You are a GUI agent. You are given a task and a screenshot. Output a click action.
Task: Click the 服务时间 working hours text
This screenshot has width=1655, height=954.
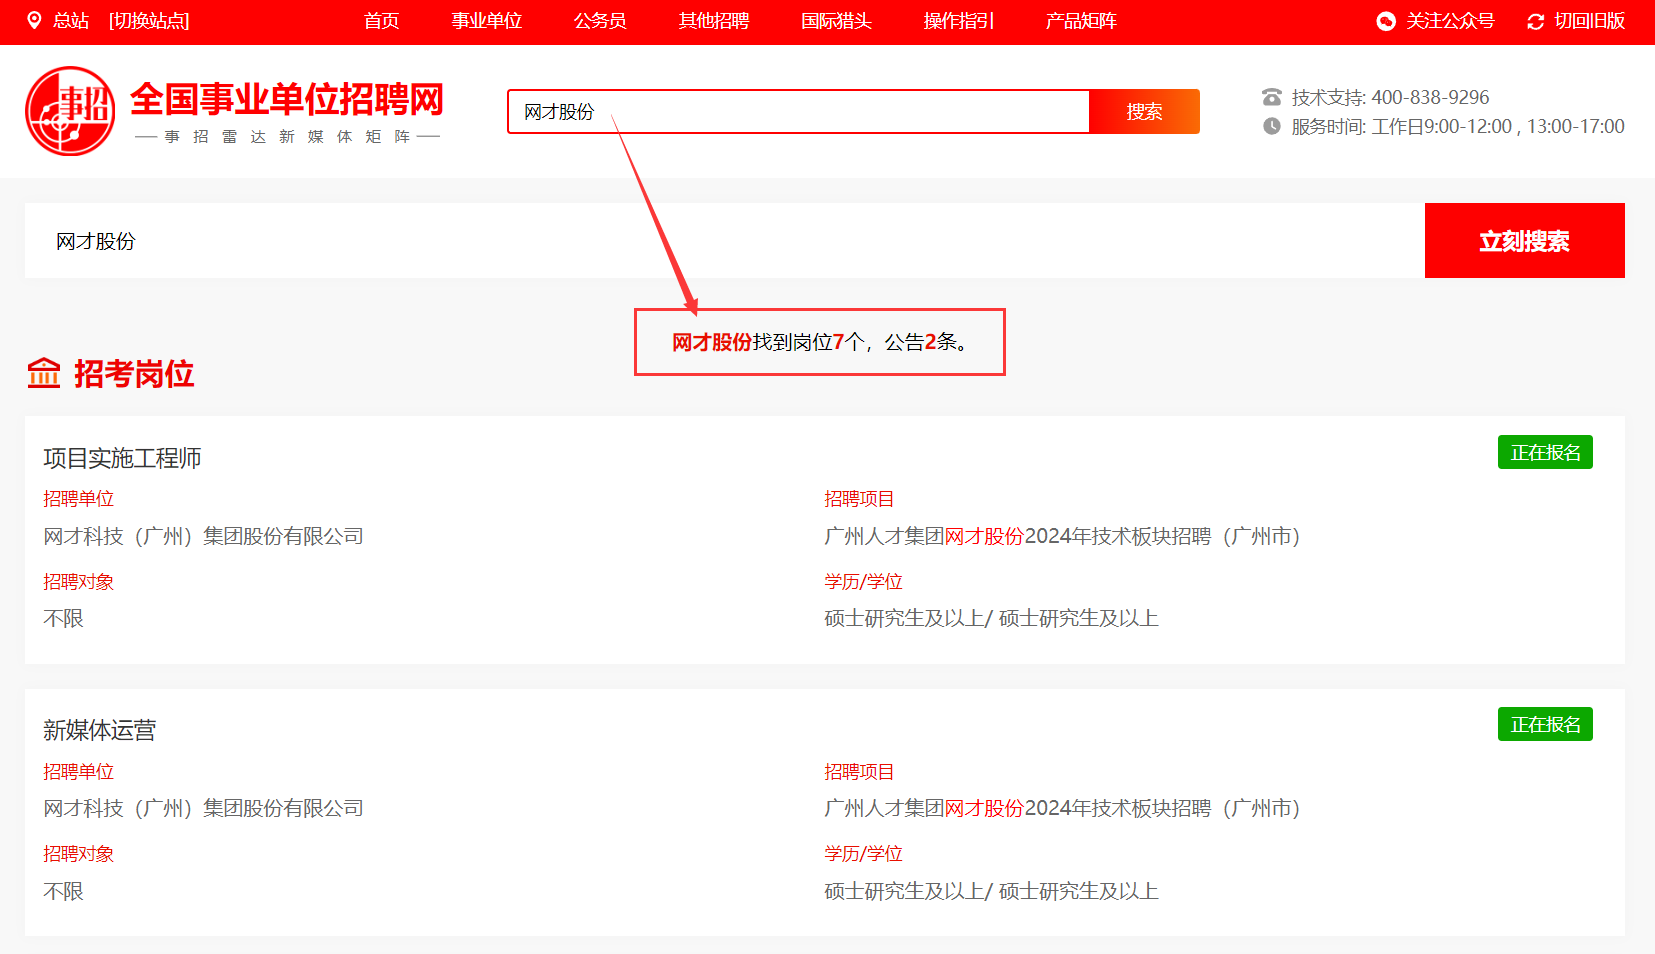(1458, 126)
